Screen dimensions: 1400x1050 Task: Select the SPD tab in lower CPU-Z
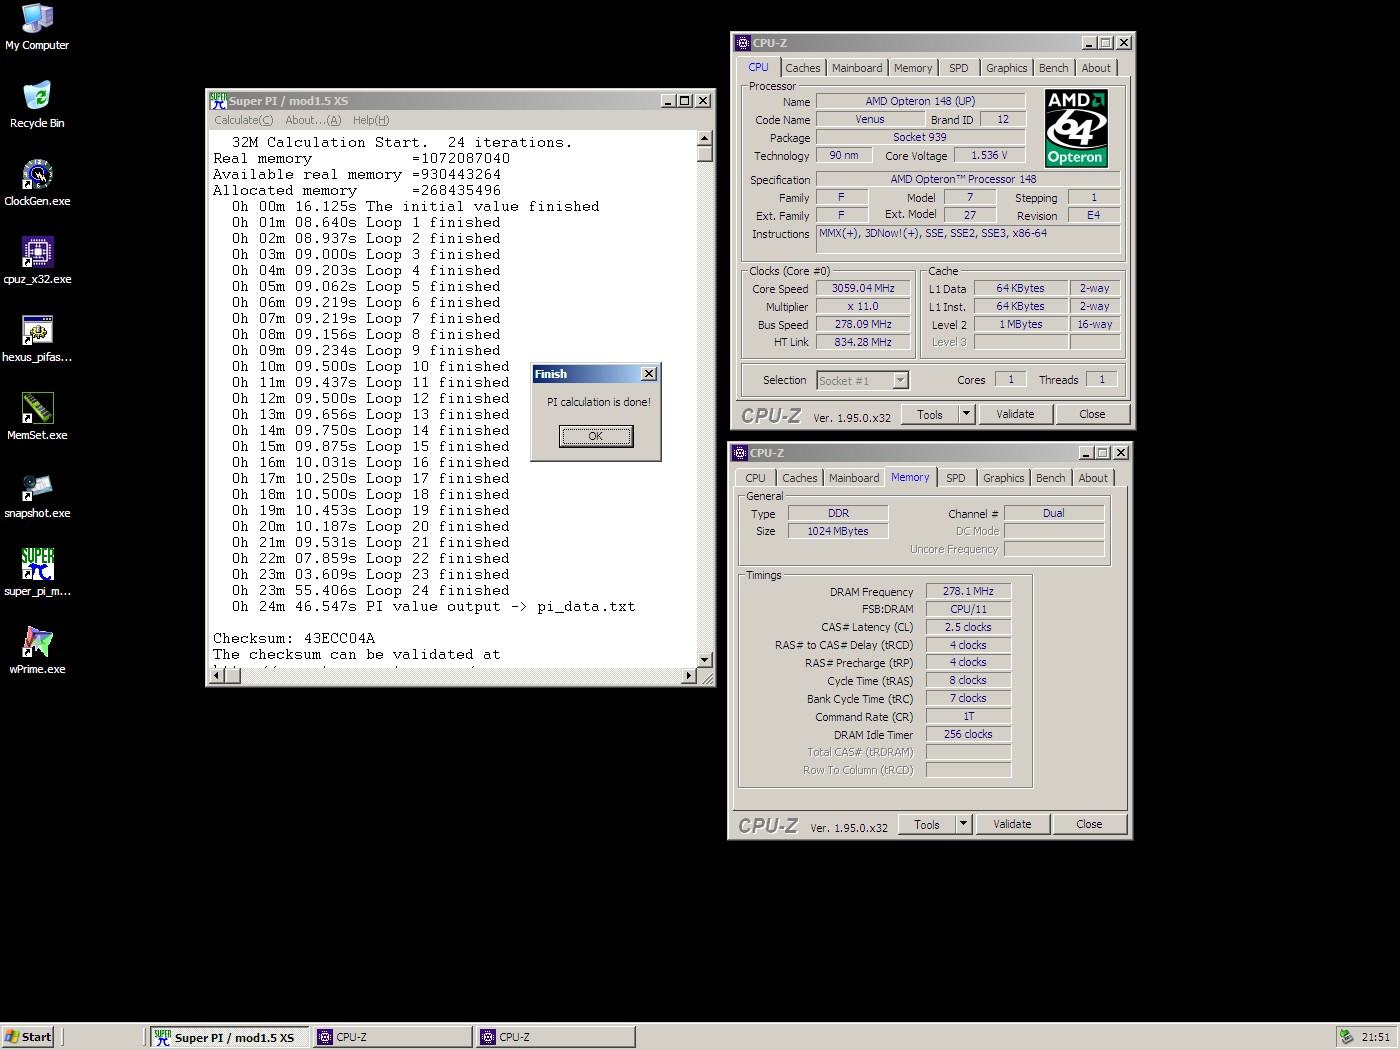click(956, 478)
